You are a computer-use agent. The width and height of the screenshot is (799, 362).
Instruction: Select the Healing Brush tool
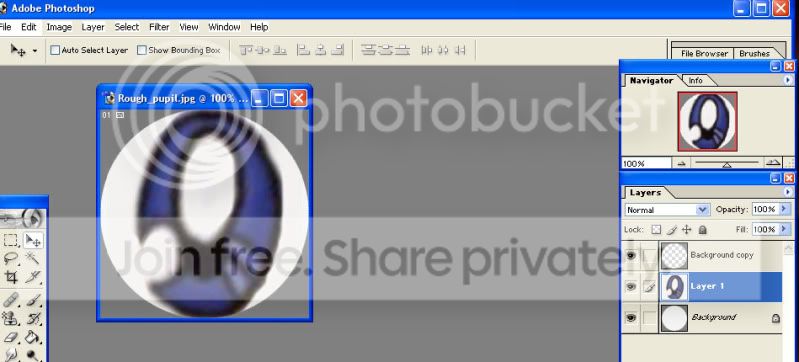point(11,300)
